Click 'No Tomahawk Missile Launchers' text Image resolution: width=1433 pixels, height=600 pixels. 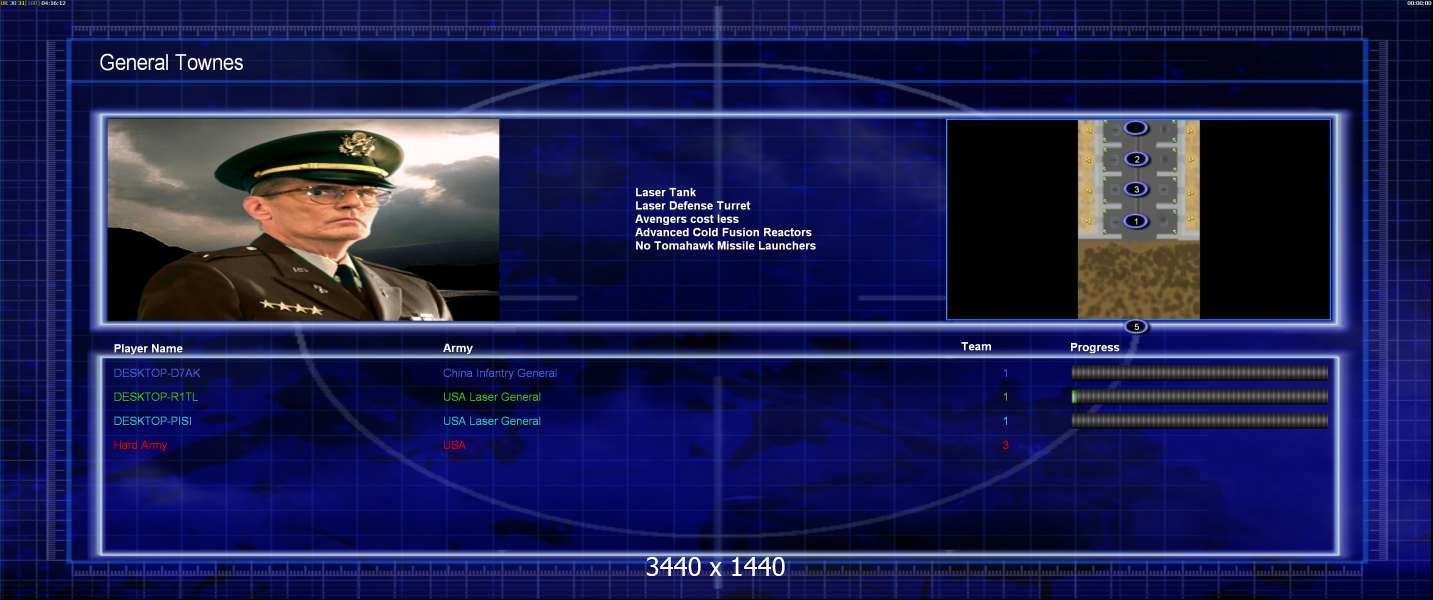tap(725, 245)
